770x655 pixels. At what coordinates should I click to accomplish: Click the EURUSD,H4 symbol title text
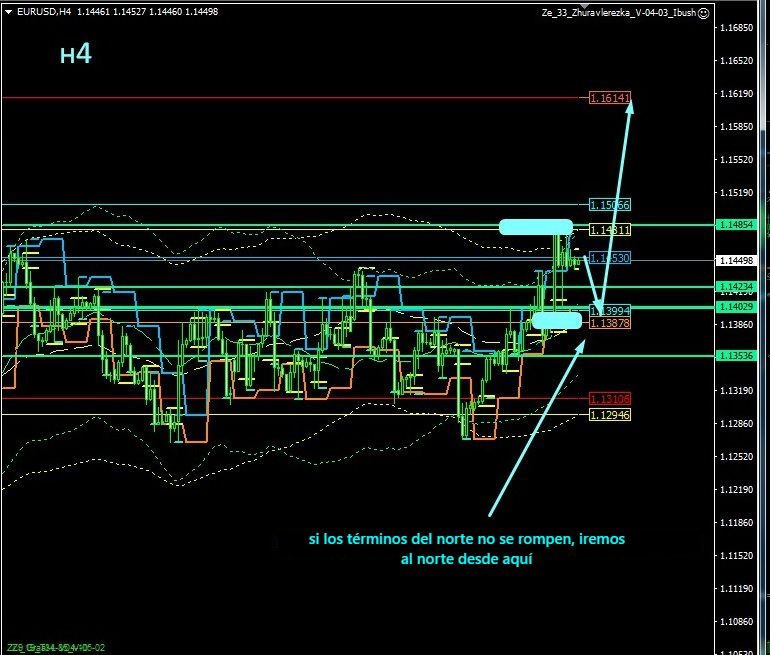(44, 12)
